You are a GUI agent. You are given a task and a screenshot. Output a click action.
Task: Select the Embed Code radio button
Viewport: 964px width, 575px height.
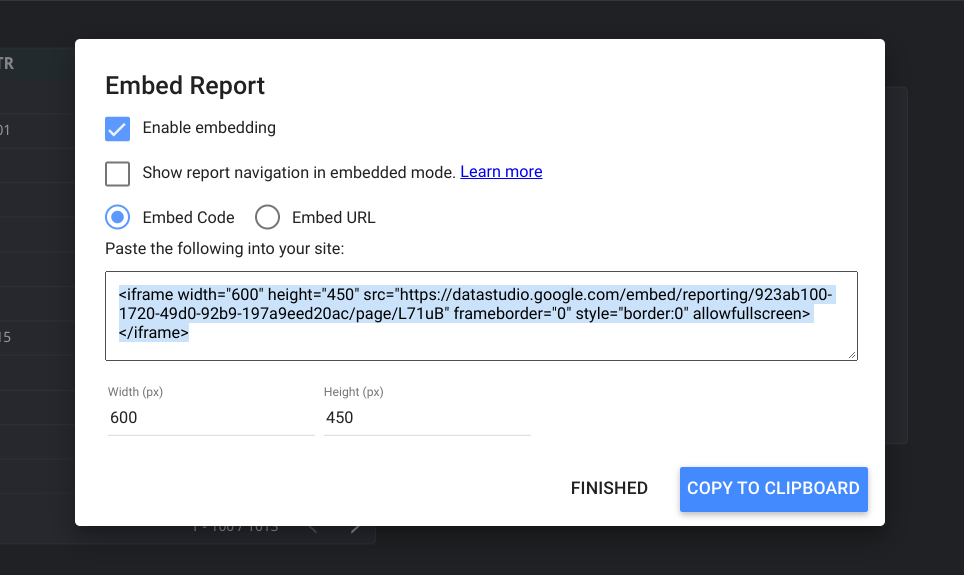[117, 217]
